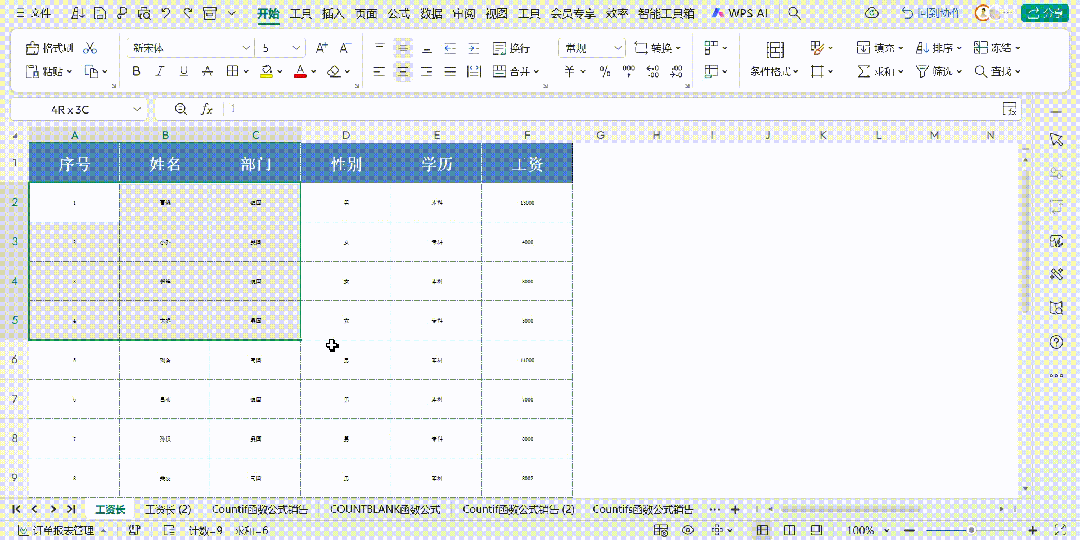Open the COUNTBLANK函数公式 sheet tab
1080x540 pixels.
pos(385,509)
